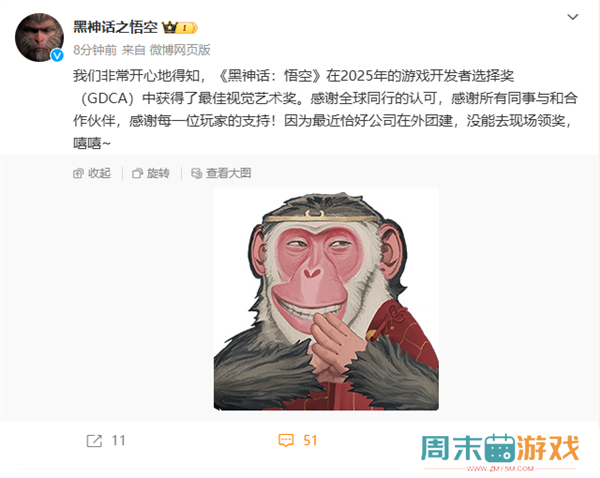Image resolution: width=600 pixels, height=478 pixels.
Task: Click the monkey illustration image
Action: [326, 299]
